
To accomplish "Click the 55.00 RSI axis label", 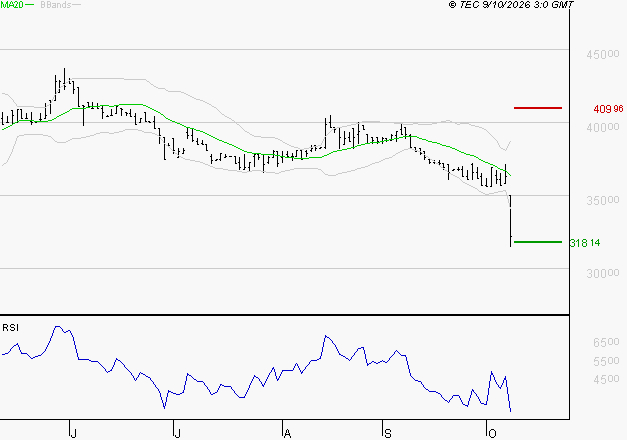I will [x=606, y=361].
